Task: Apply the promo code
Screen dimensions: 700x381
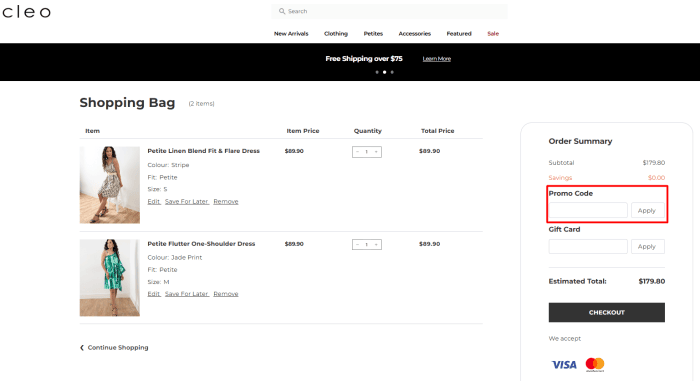Action: pyautogui.click(x=647, y=210)
